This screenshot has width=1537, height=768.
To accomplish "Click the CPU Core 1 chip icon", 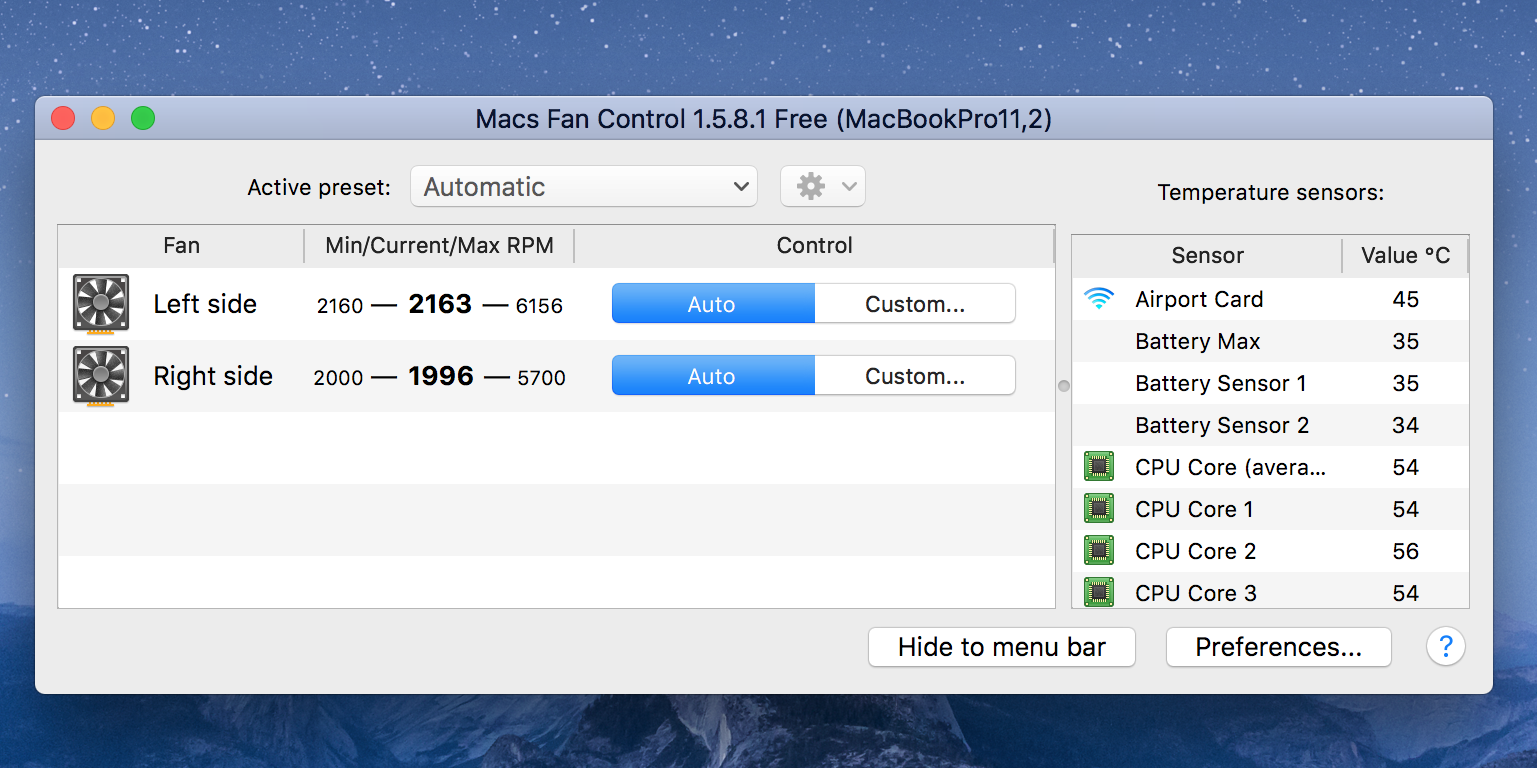I will [x=1099, y=508].
